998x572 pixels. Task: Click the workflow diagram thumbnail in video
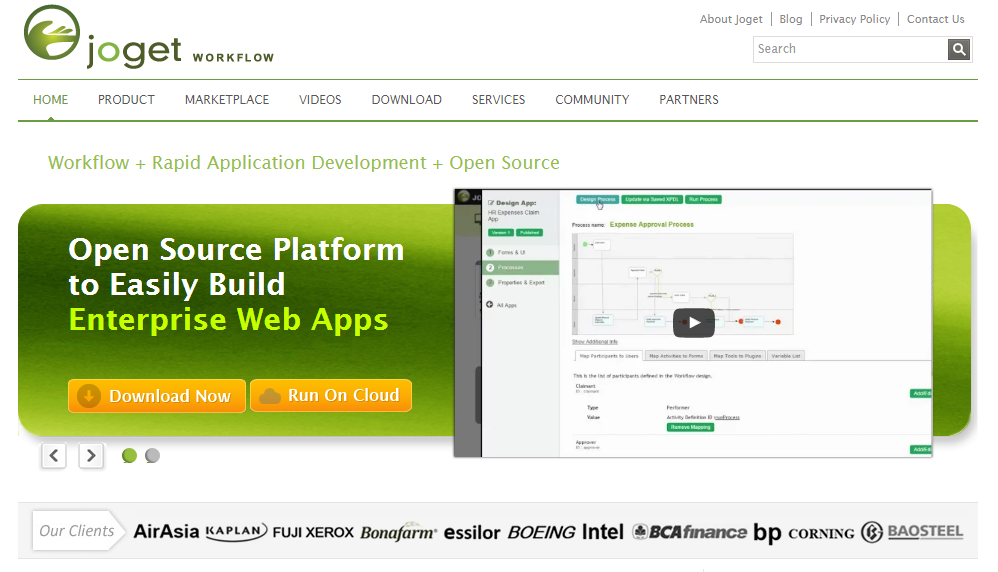click(682, 284)
